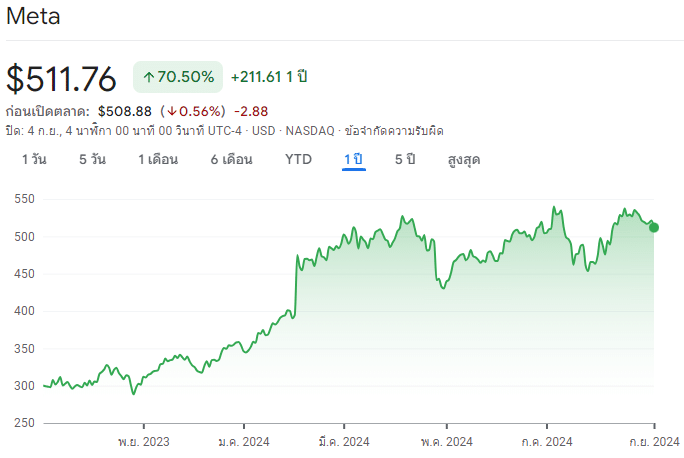Select the 1 ปี range tab

click(x=354, y=159)
